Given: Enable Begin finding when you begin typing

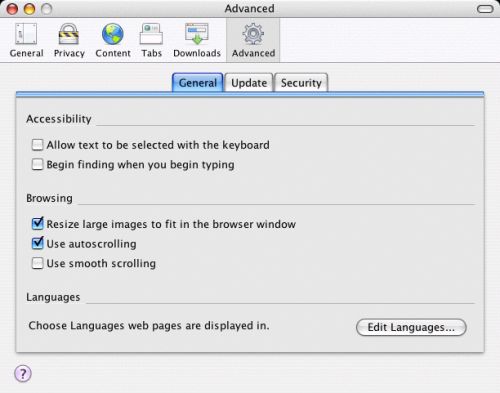Looking at the screenshot, I should coord(37,164).
